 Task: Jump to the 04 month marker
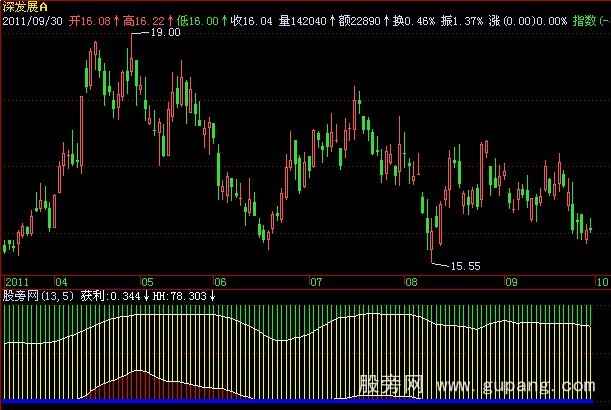point(61,282)
